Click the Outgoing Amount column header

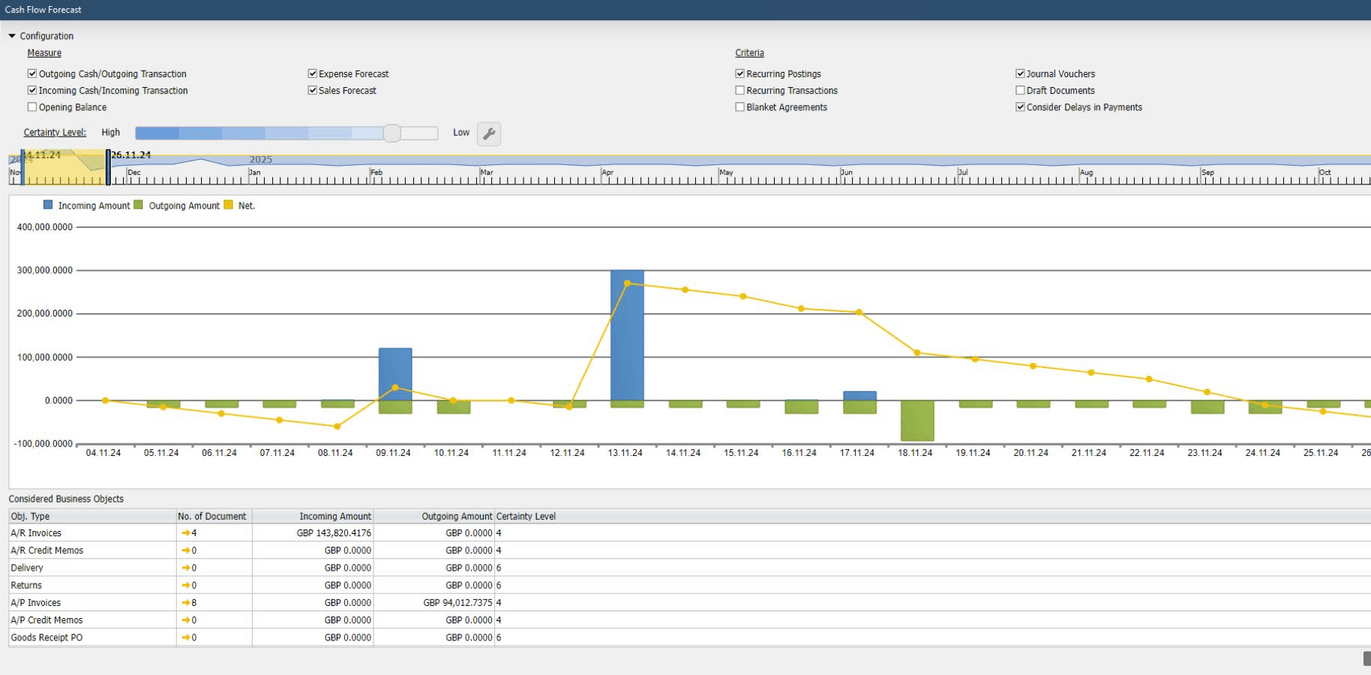(434, 516)
